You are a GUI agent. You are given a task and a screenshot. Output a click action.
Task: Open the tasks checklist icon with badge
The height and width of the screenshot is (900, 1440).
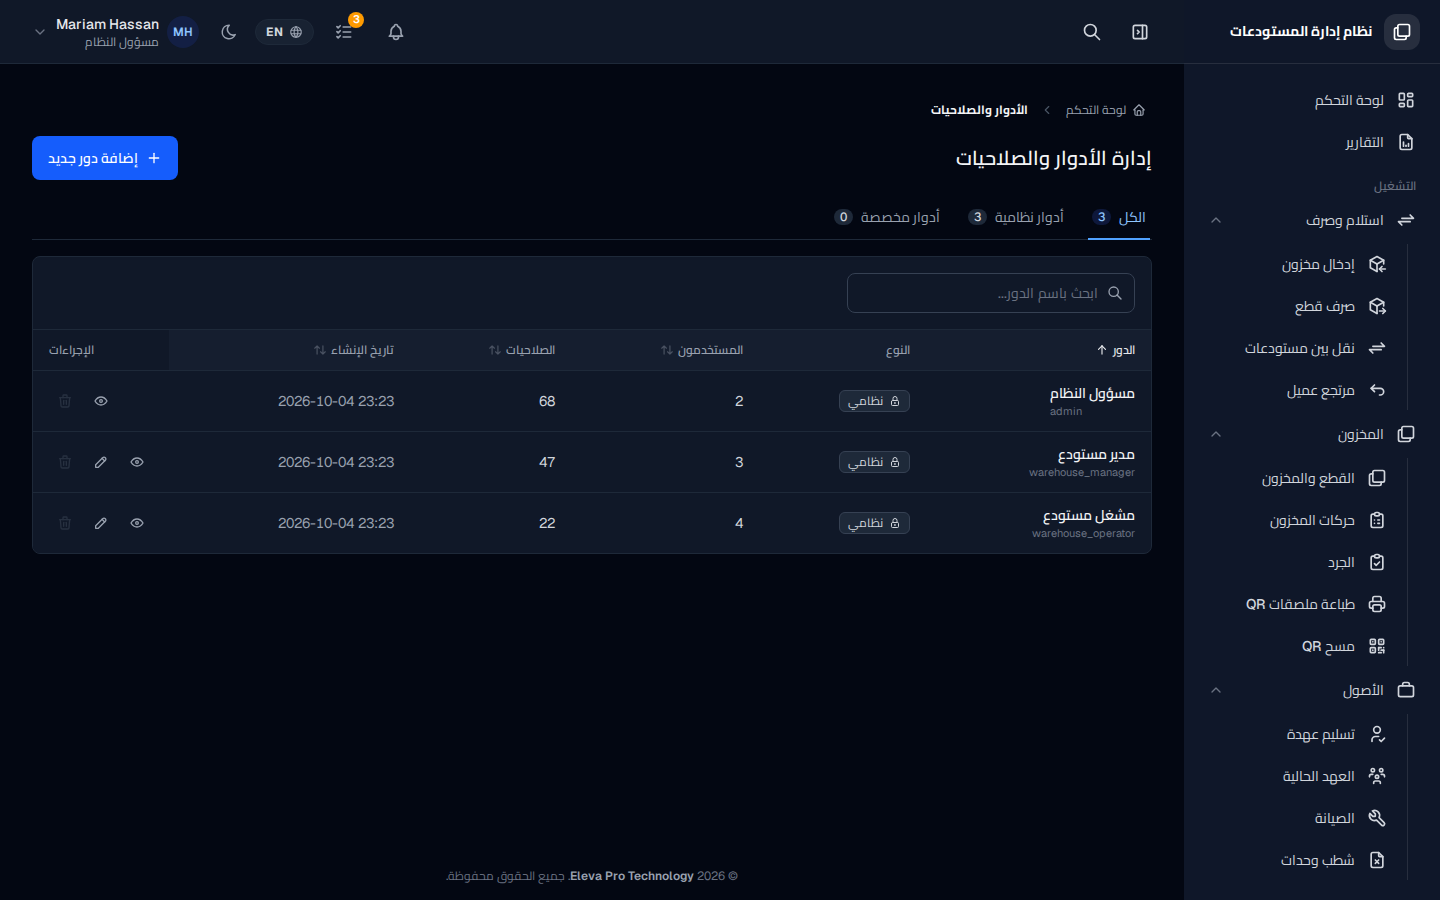pyautogui.click(x=344, y=32)
